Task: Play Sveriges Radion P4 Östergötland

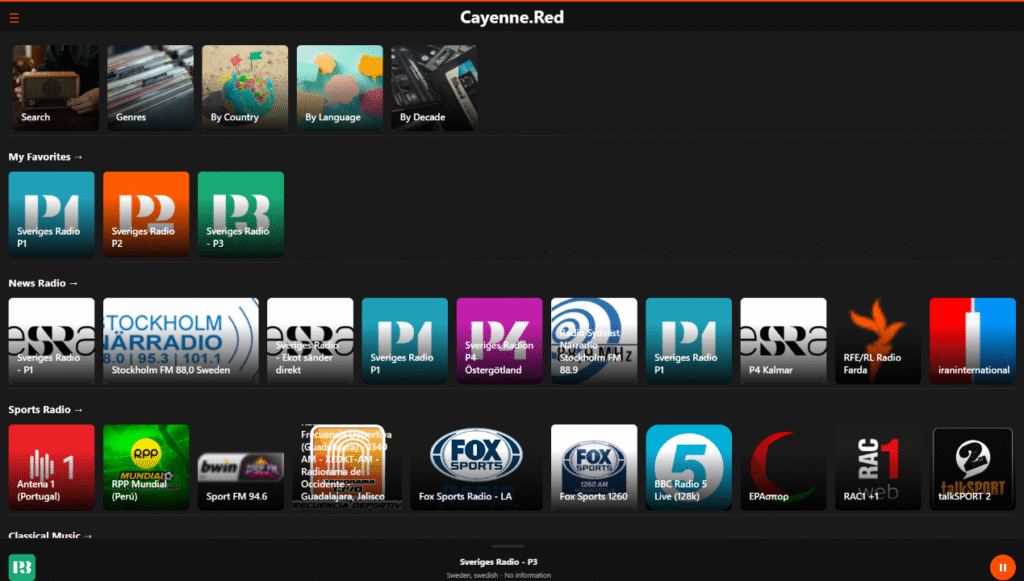Action: [500, 341]
